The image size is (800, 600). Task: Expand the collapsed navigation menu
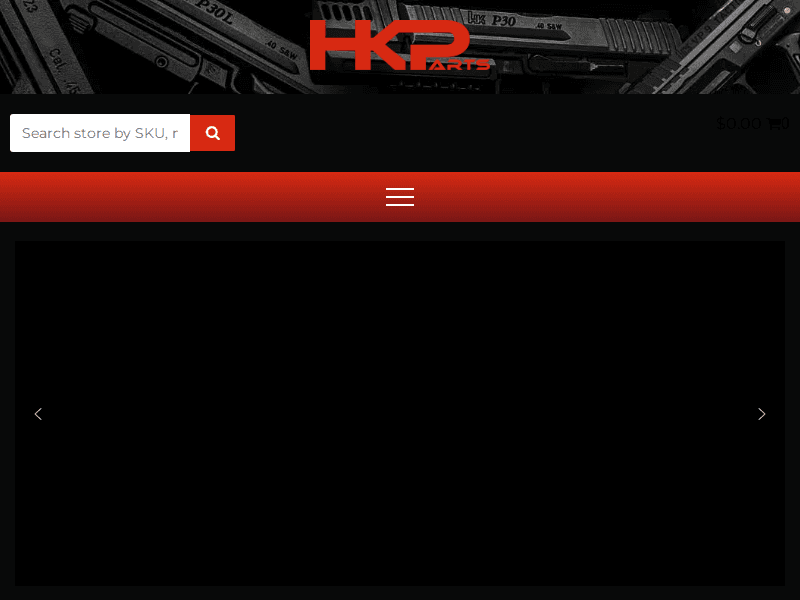(400, 197)
